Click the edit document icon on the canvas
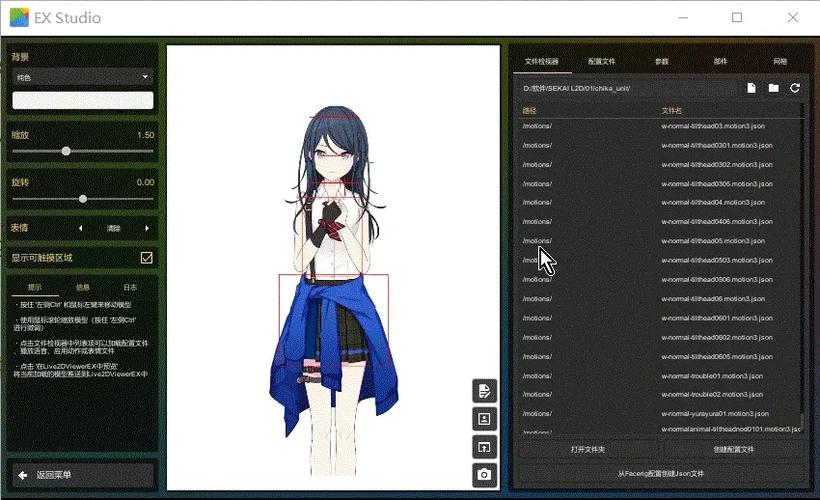820x500 pixels. [x=484, y=391]
